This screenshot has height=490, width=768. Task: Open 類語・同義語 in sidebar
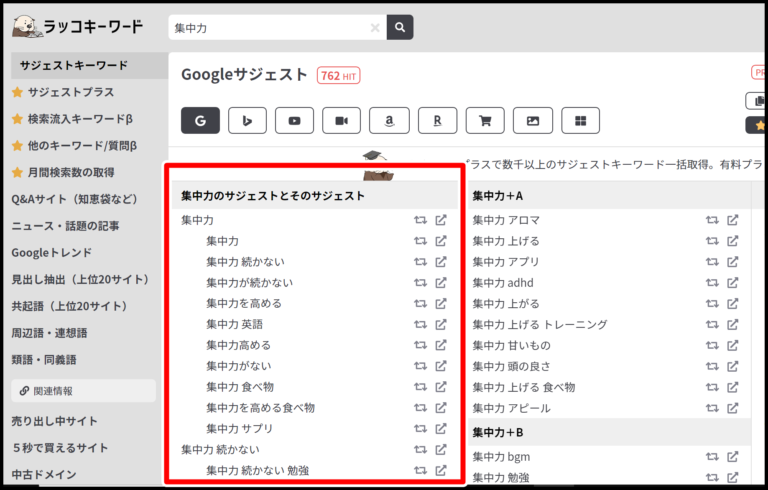44,360
